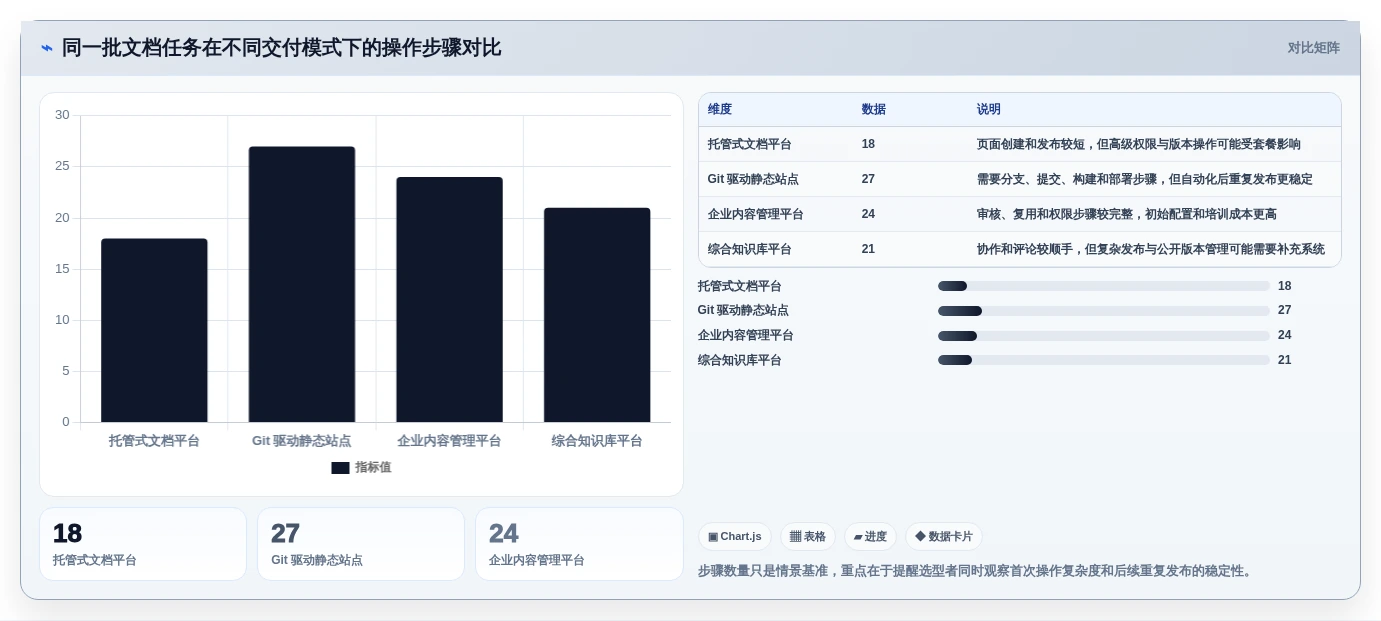Viewport: 1381px width, 621px height.
Task: Click the 综合知识库平台 progress row label
Action: click(x=740, y=360)
